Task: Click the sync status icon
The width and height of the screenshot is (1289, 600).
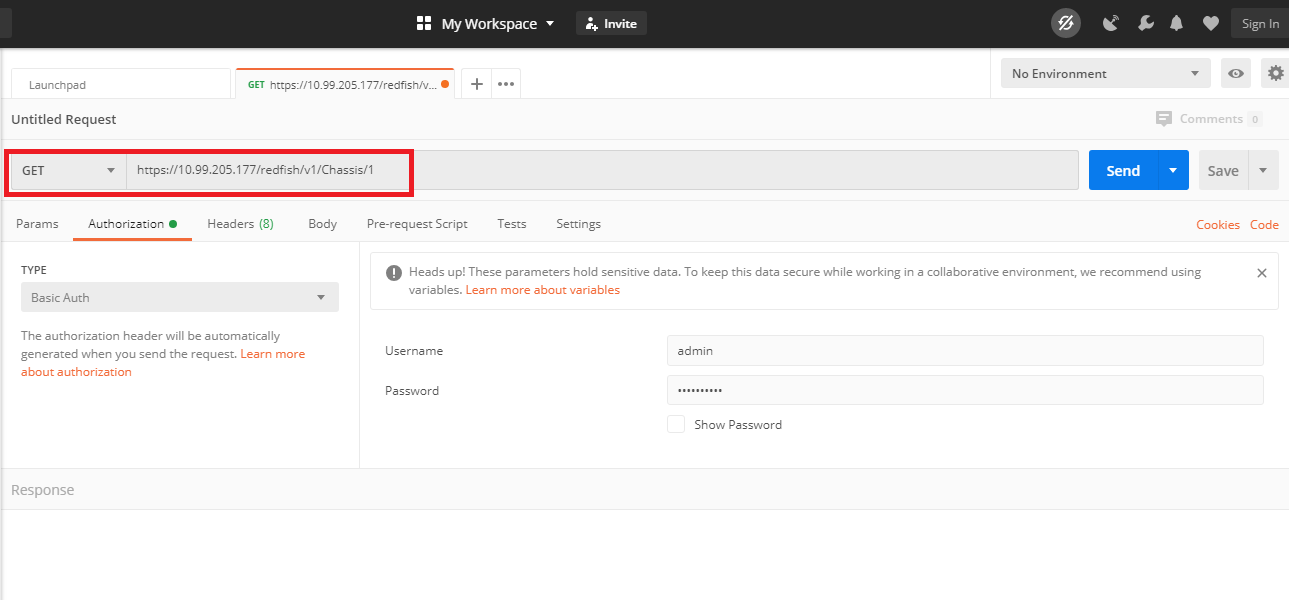Action: coord(1066,23)
